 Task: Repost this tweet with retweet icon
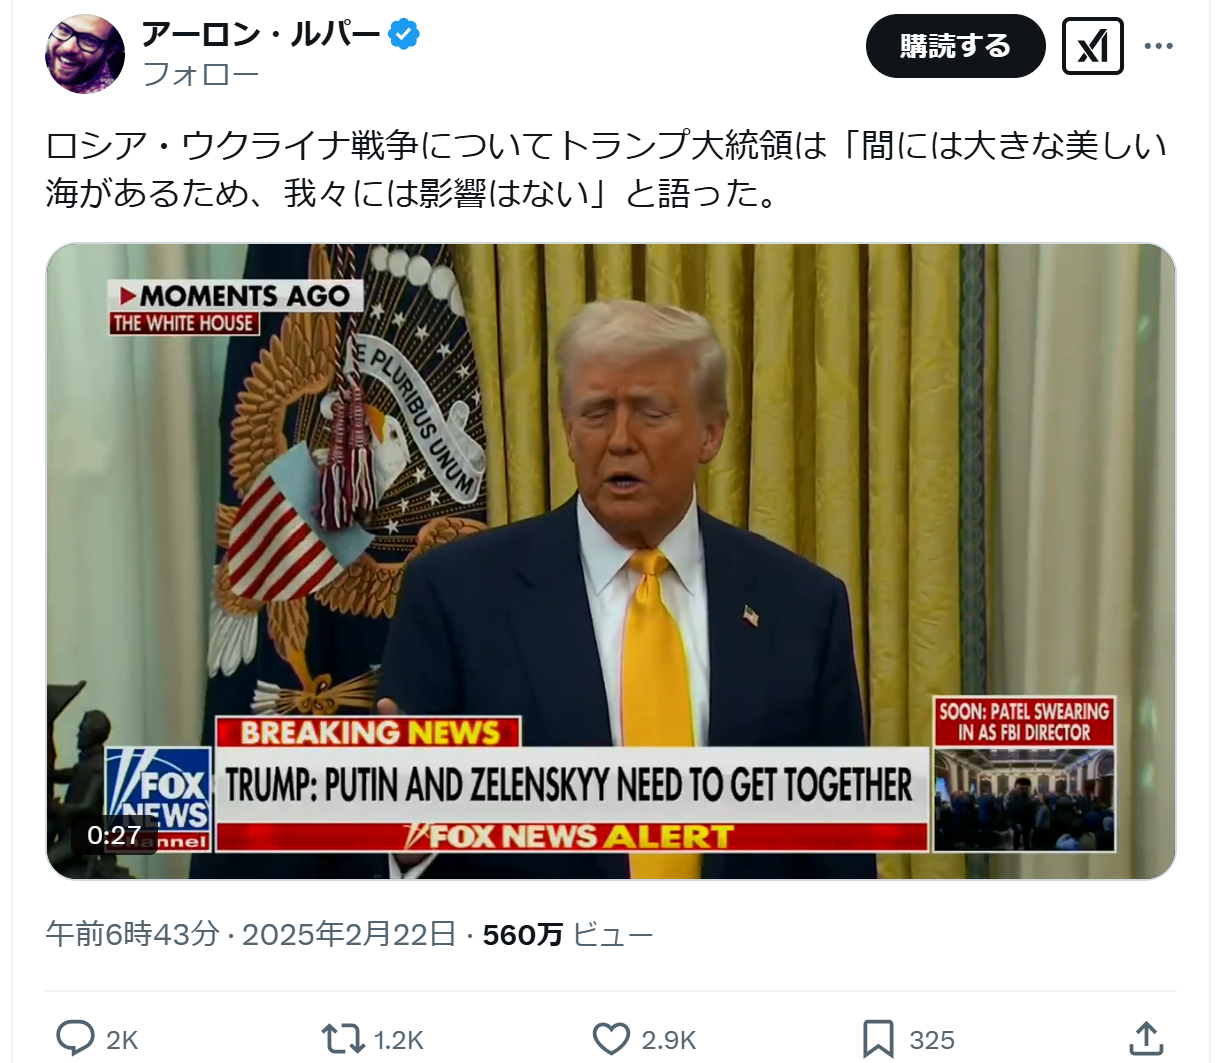(x=343, y=1039)
